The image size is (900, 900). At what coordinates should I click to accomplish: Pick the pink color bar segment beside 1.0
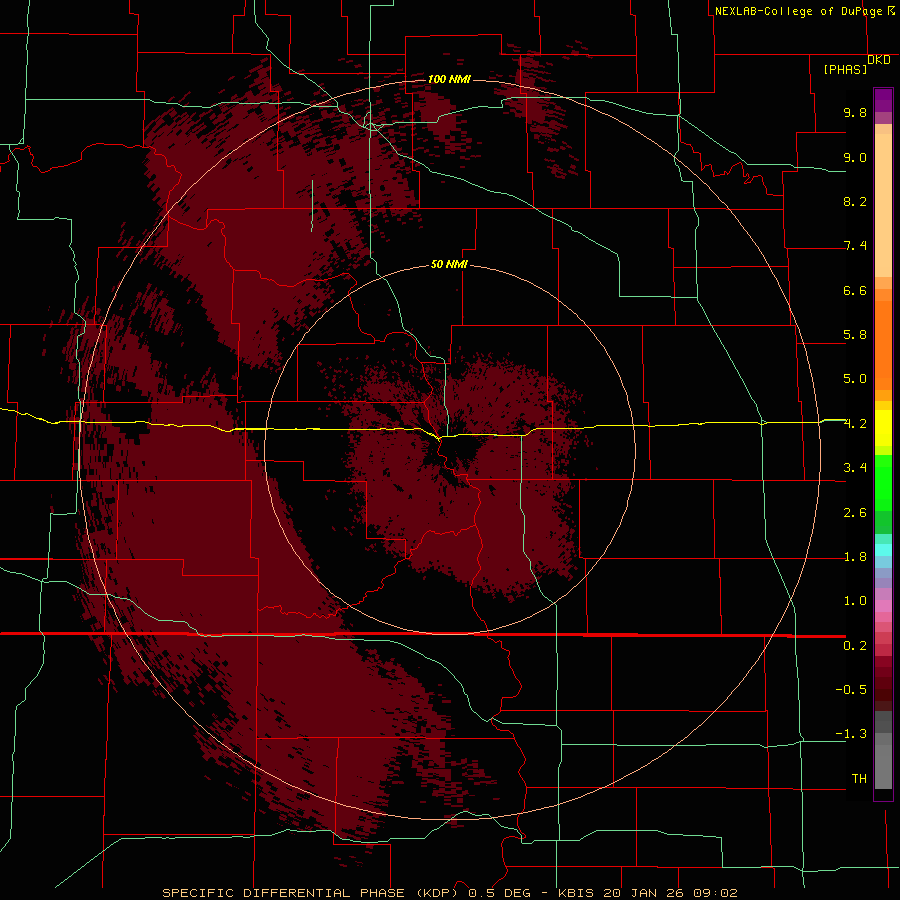(883, 606)
